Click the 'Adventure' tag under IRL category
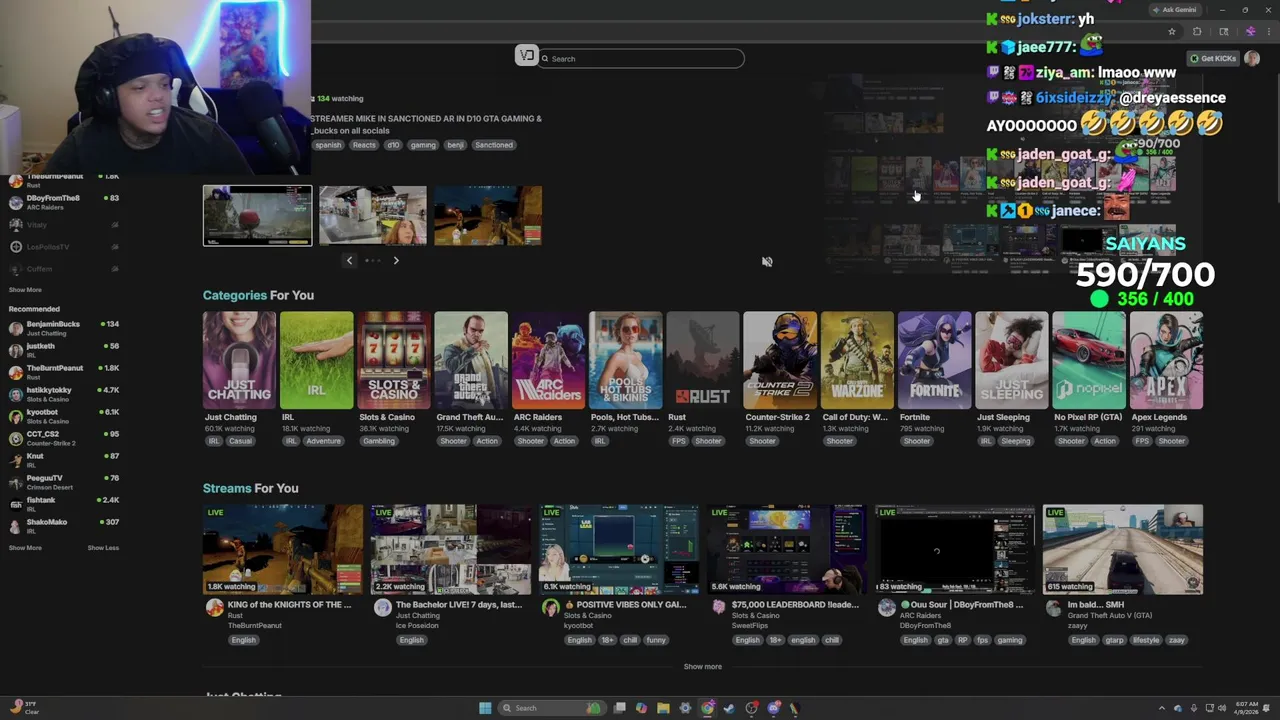This screenshot has width=1280, height=720. (323, 441)
